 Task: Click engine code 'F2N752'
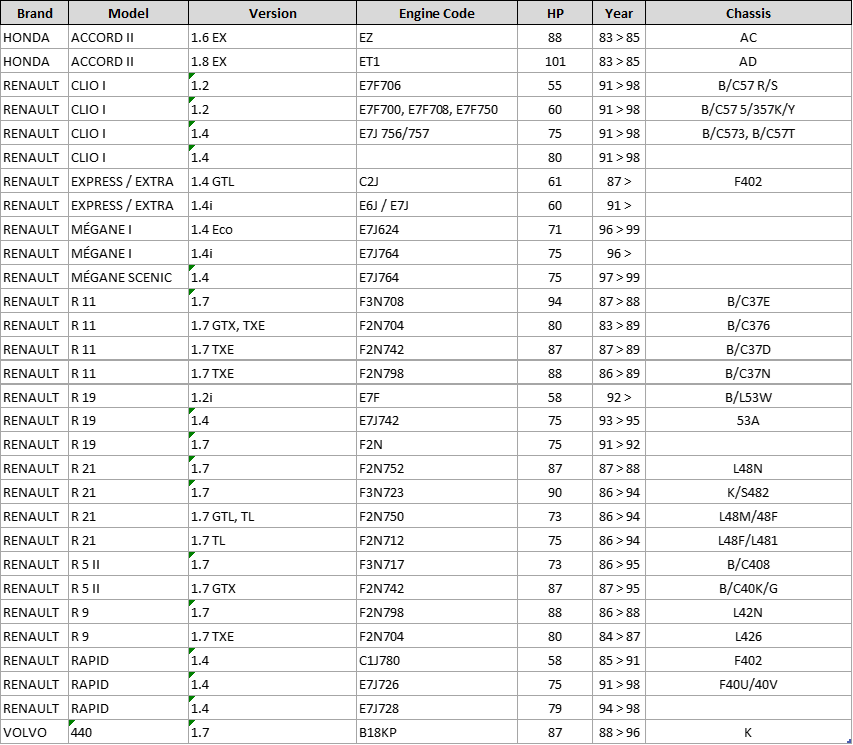coord(437,468)
